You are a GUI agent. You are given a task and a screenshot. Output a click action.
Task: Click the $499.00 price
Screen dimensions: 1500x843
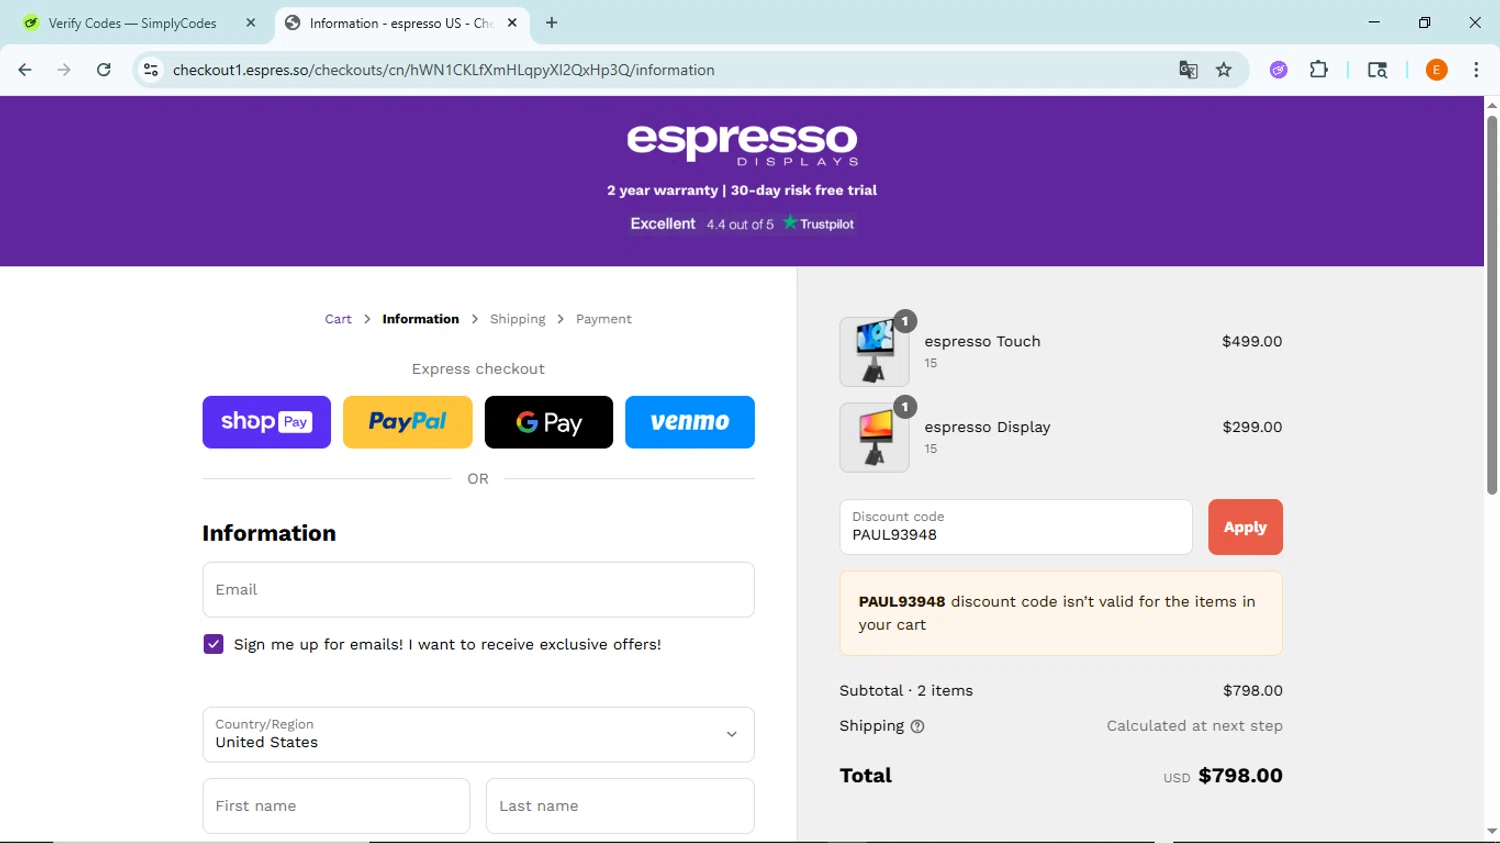pyautogui.click(x=1252, y=341)
